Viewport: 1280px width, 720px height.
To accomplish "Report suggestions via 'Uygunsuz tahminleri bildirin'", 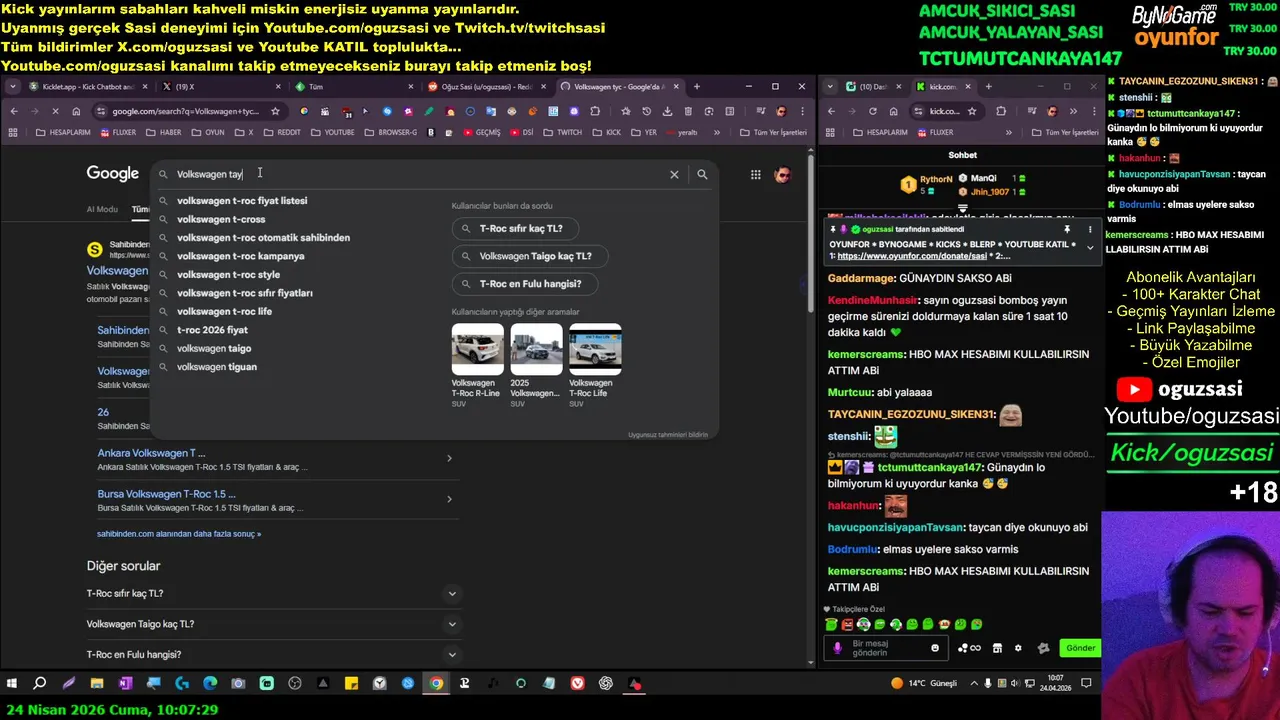I will click(667, 435).
